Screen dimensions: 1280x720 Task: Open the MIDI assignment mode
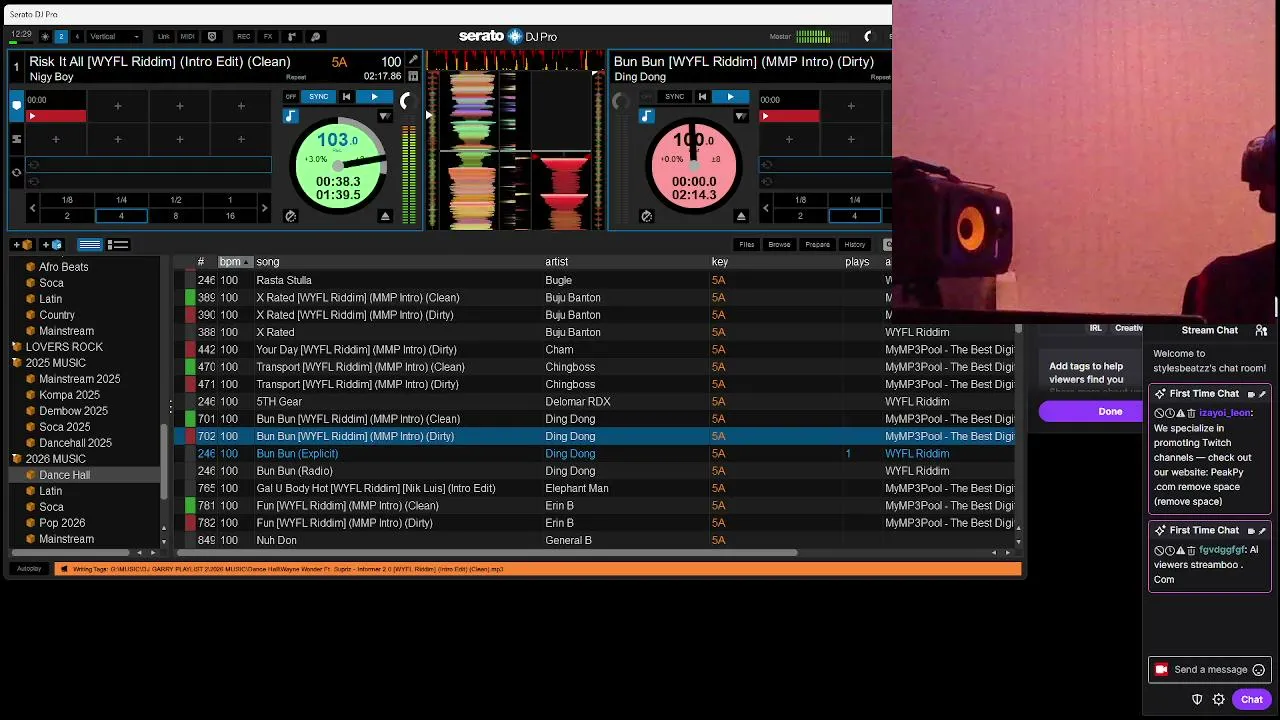pyautogui.click(x=187, y=37)
